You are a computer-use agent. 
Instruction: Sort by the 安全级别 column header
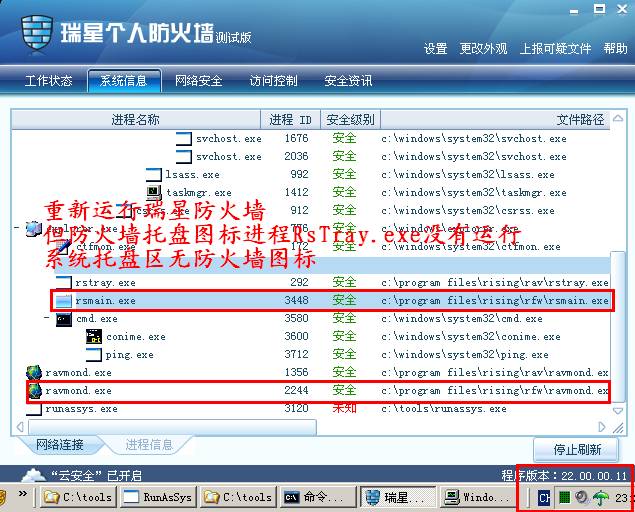[x=350, y=119]
